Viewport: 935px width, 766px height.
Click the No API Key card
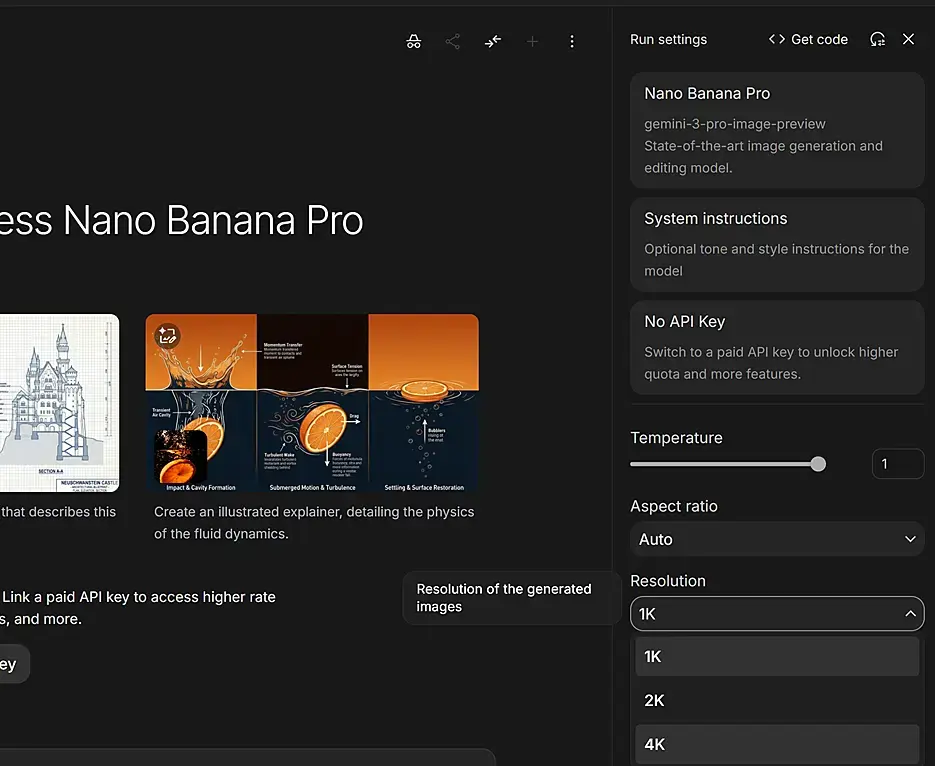click(x=777, y=347)
